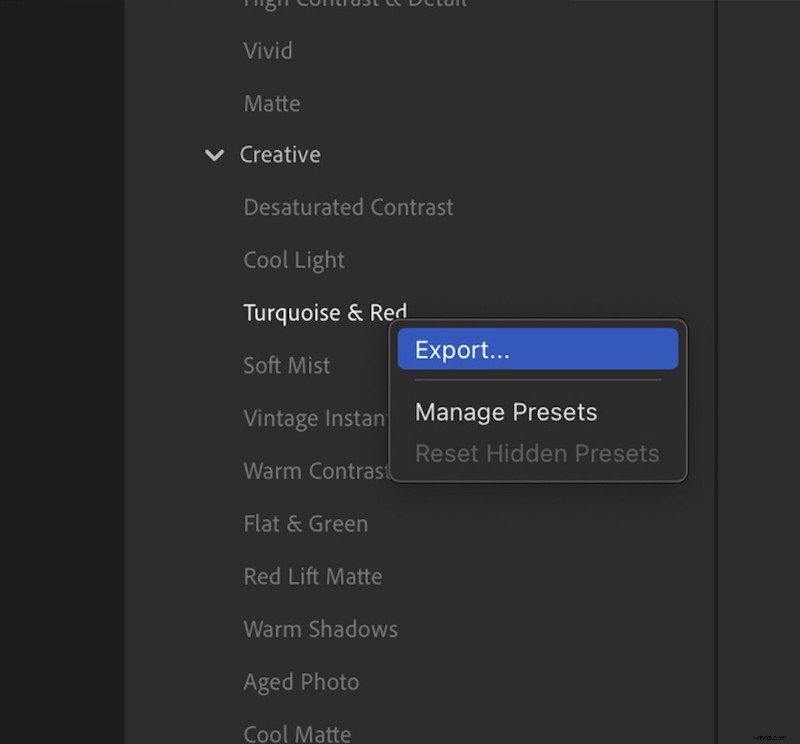Choose the Warm Shadows preset
Image resolution: width=800 pixels, height=744 pixels.
pyautogui.click(x=320, y=629)
